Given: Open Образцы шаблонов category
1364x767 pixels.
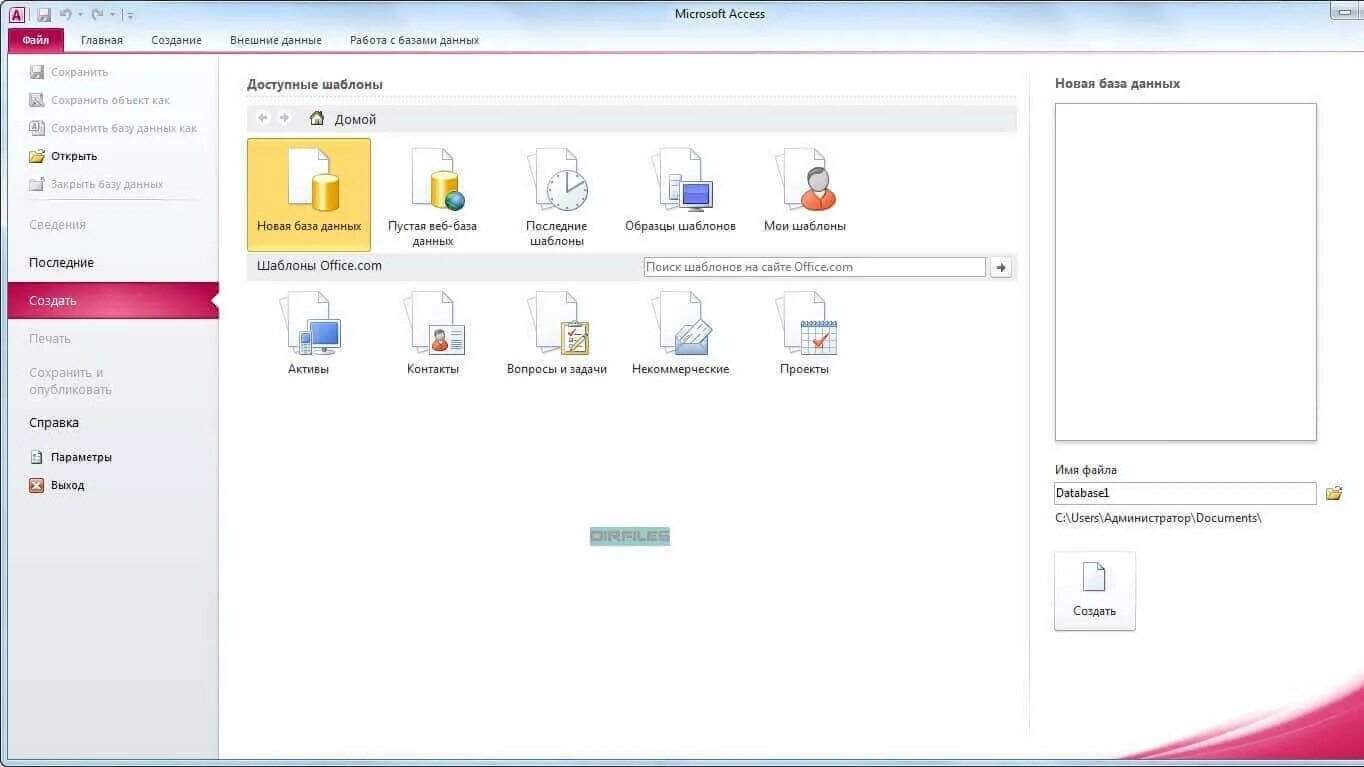Looking at the screenshot, I should [681, 190].
